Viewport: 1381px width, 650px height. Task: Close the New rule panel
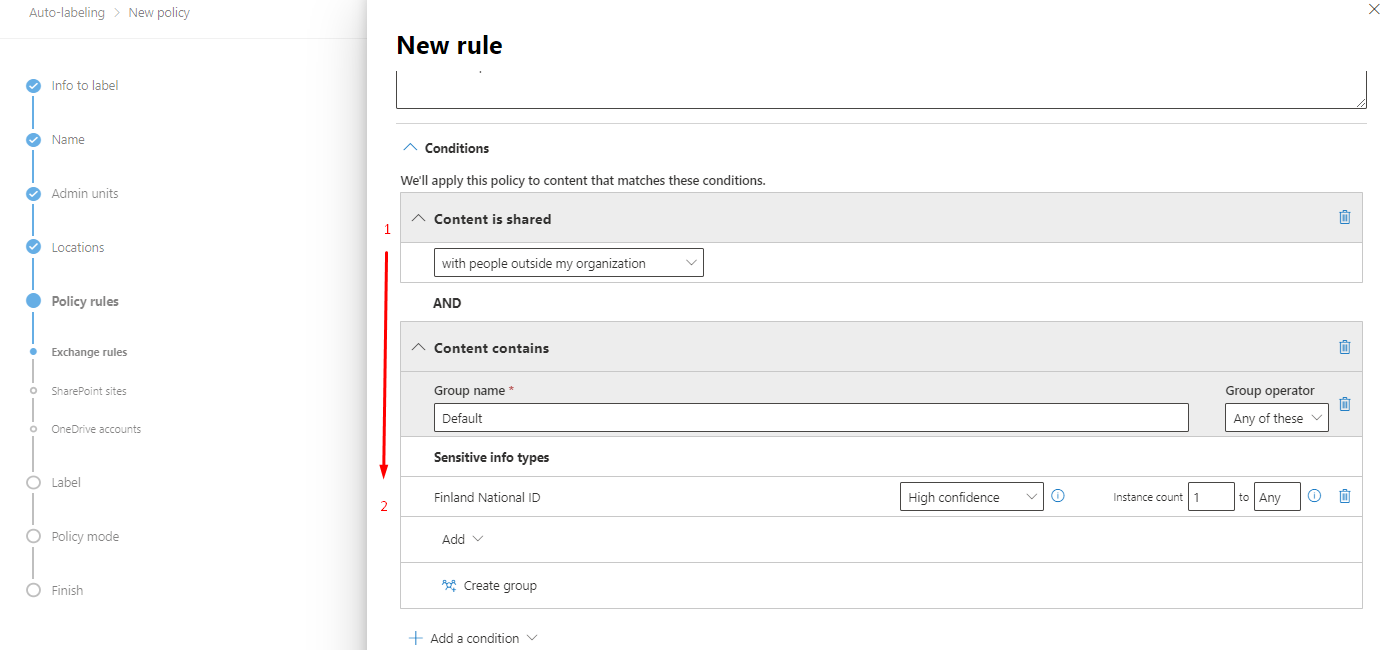1370,8
